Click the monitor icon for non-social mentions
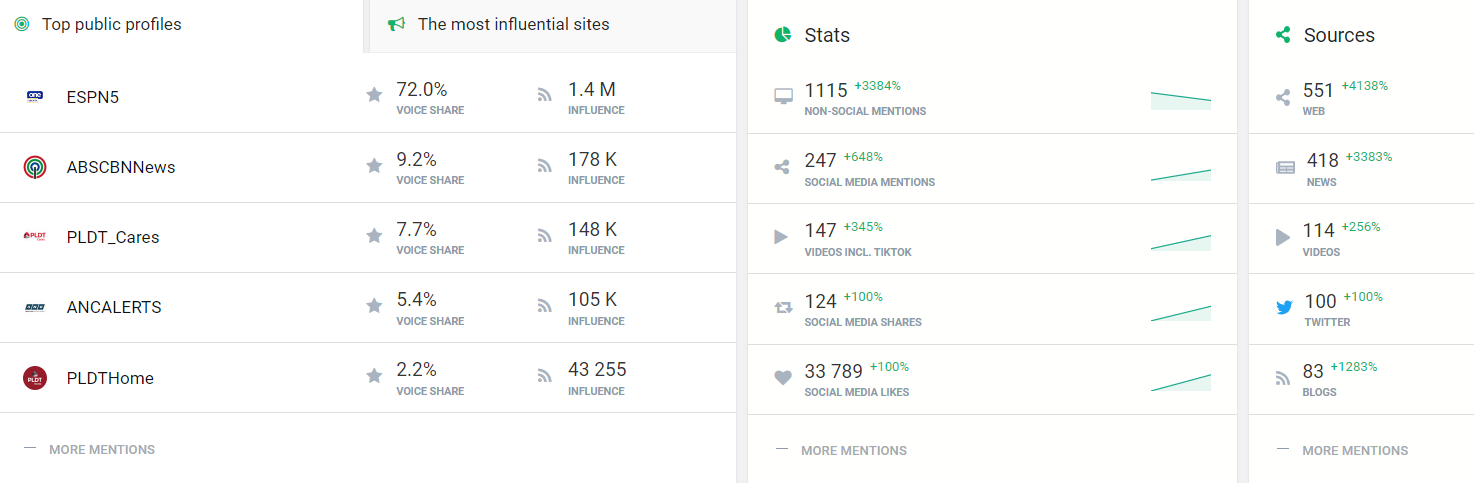The image size is (1474, 483). tap(783, 97)
